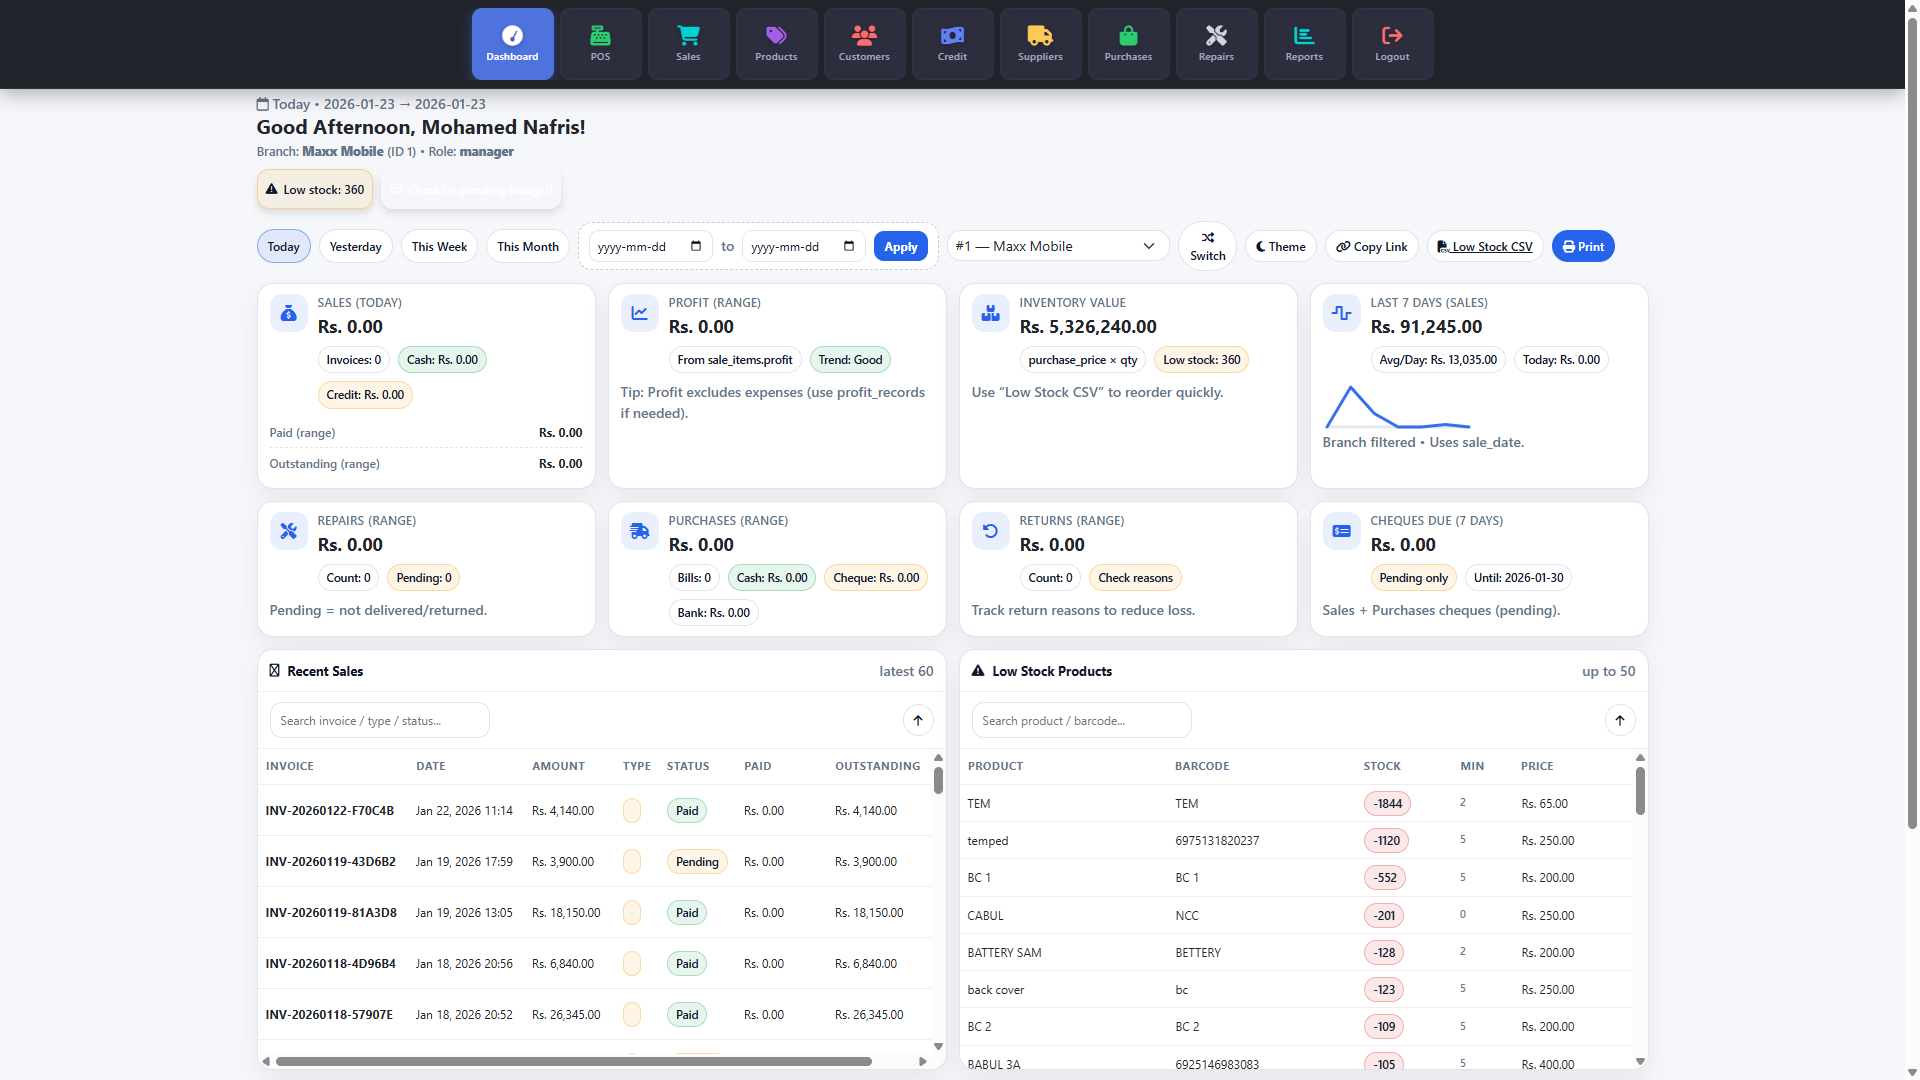This screenshot has height=1080, width=1920.
Task: Select the Today range filter
Action: (x=283, y=247)
